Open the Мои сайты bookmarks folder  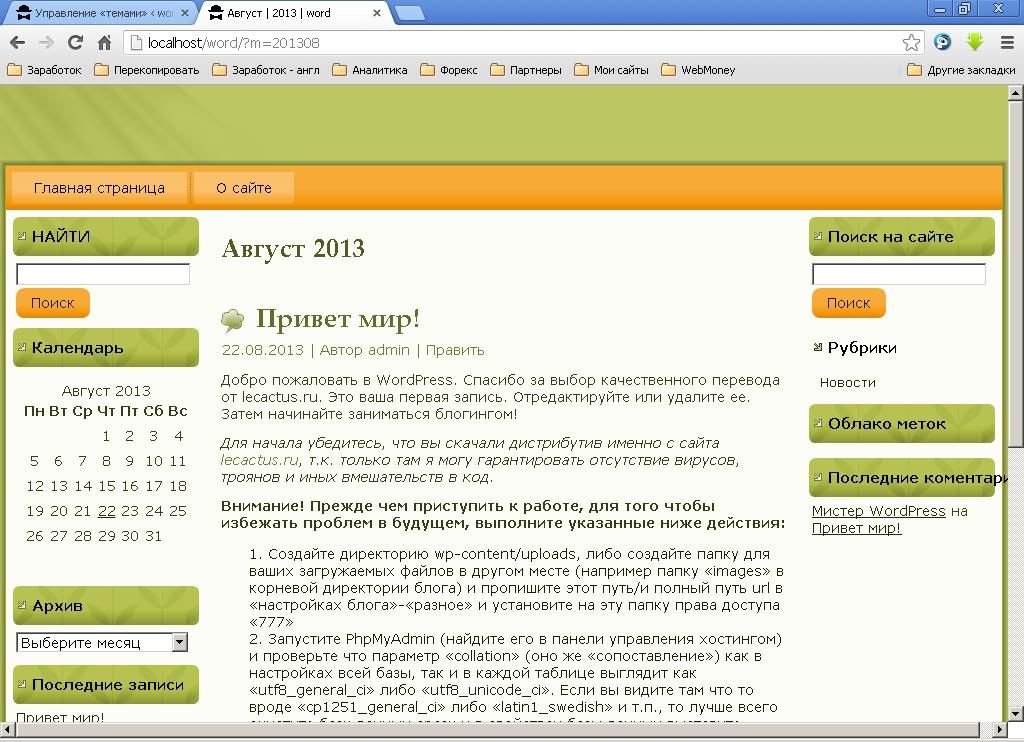click(x=611, y=70)
